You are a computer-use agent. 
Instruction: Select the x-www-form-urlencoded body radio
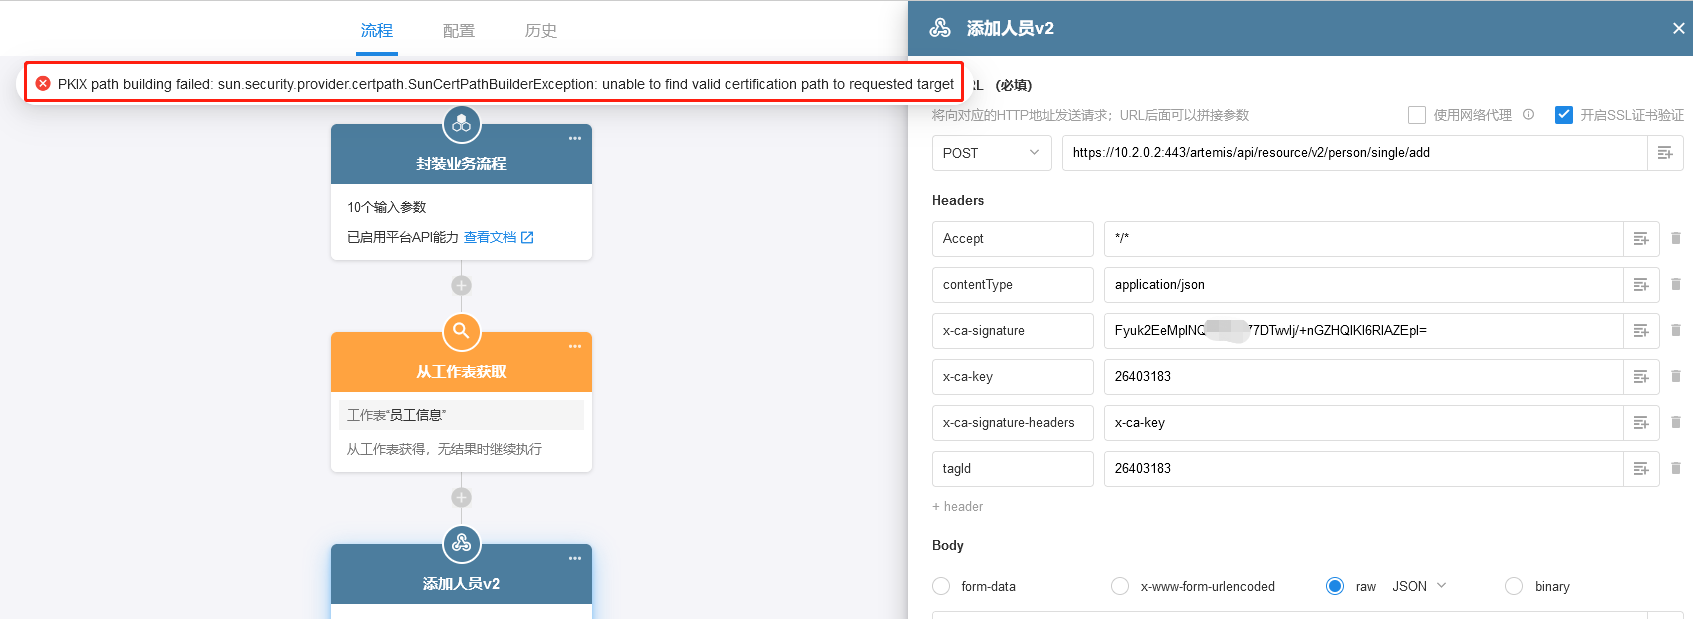(x=1120, y=586)
